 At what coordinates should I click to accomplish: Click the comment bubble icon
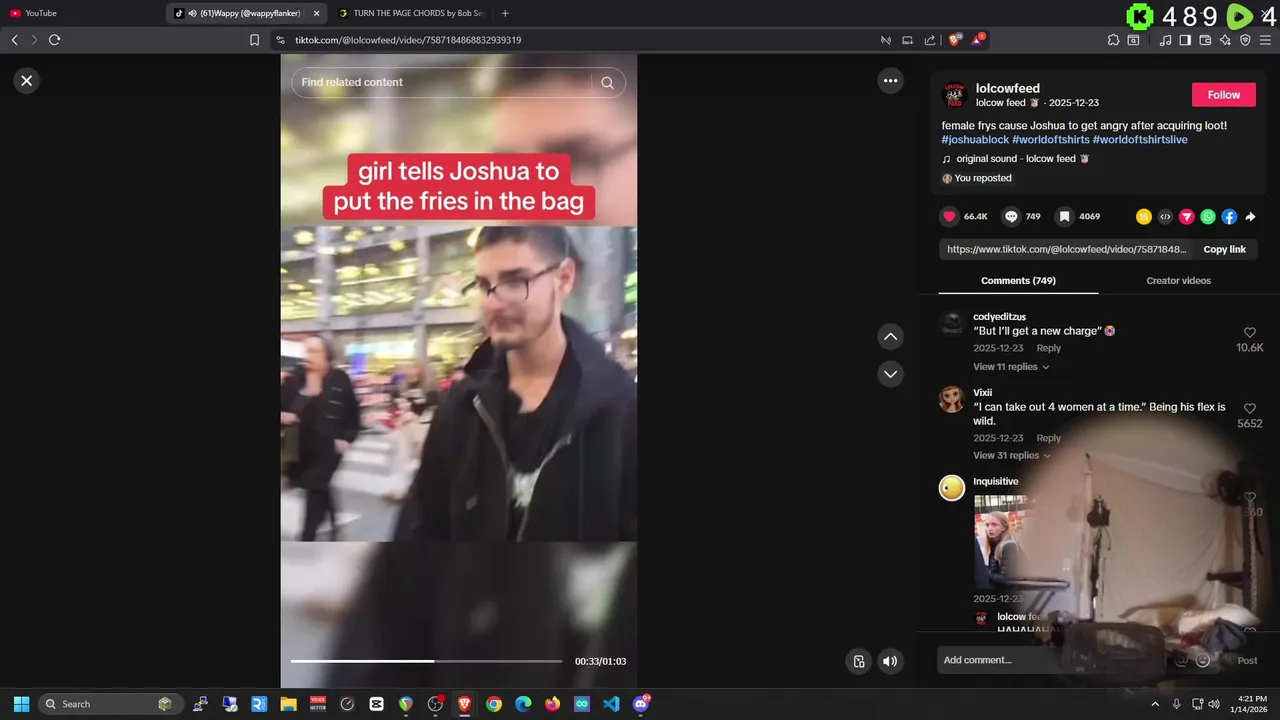1011,216
